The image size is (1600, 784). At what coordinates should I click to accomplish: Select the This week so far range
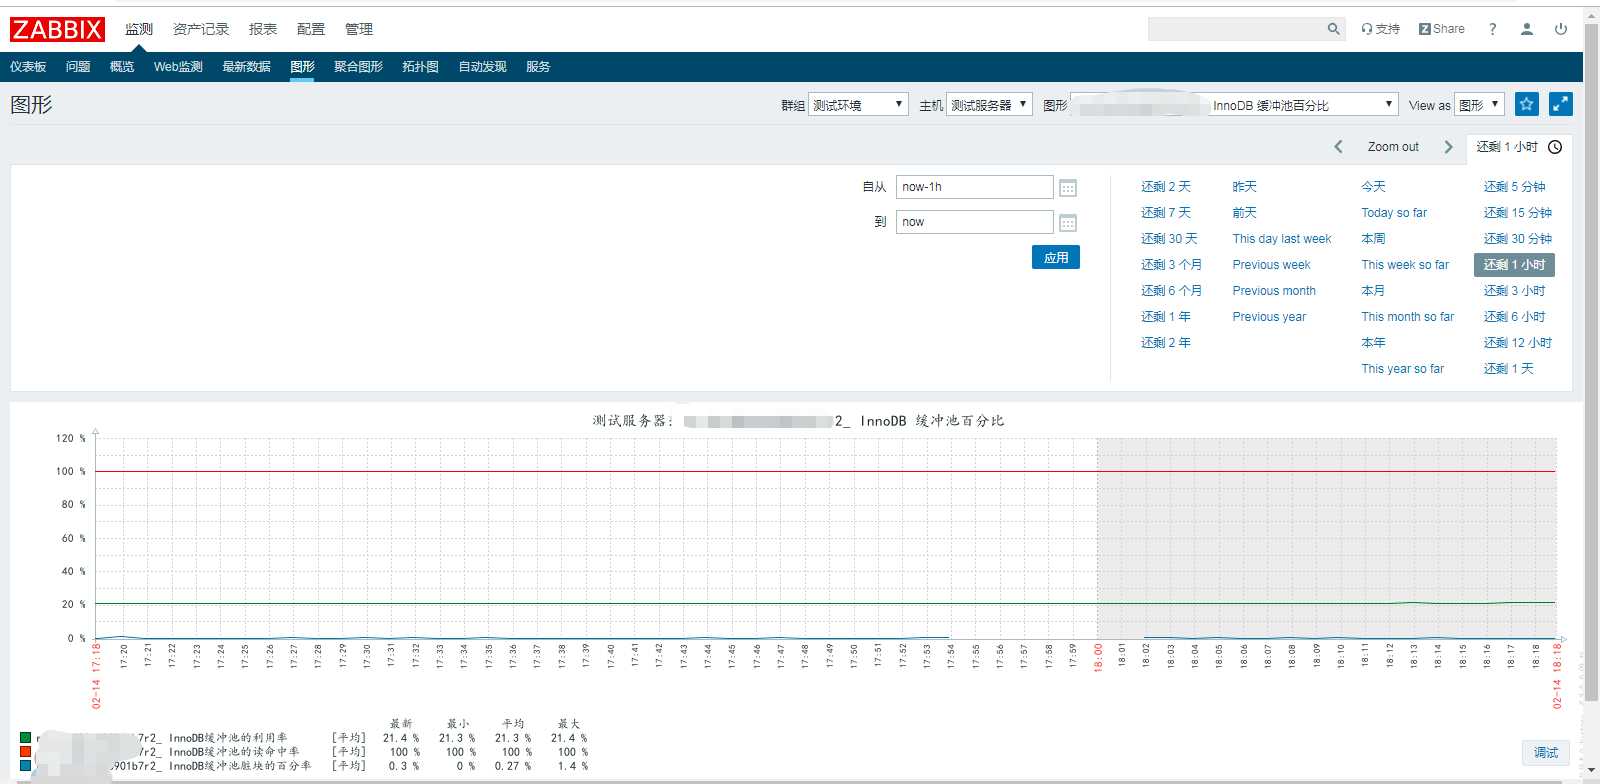click(x=1405, y=265)
